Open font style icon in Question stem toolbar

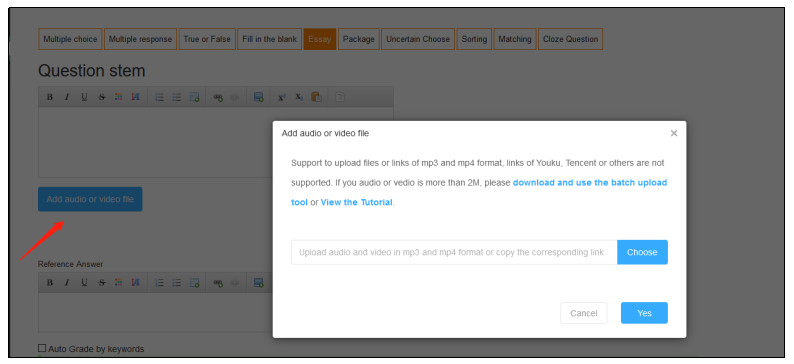[x=135, y=97]
